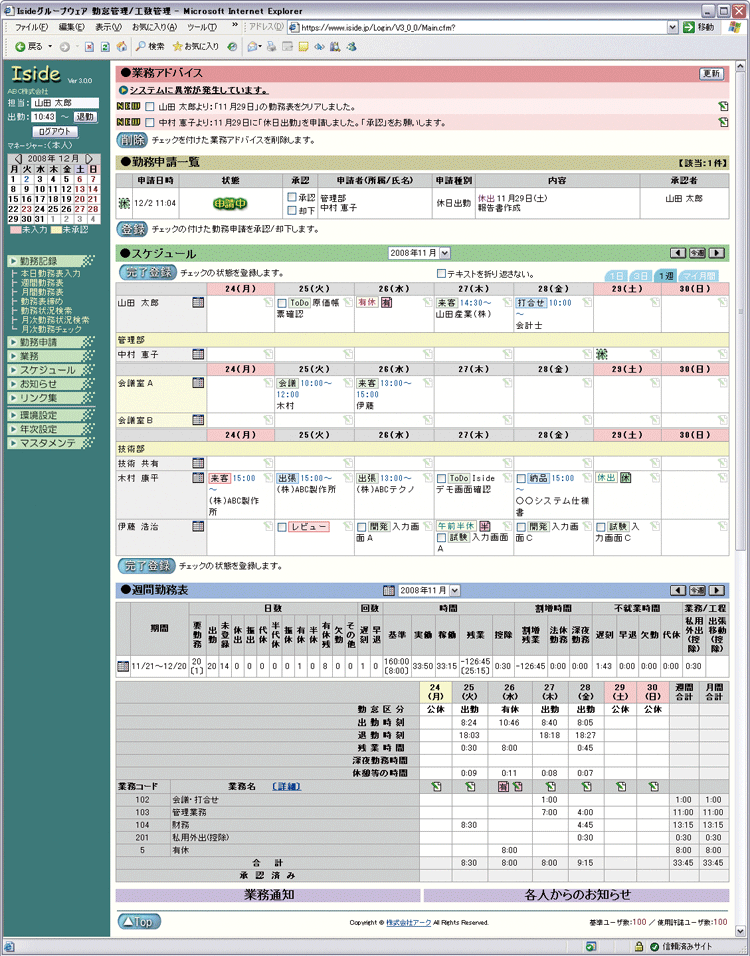Open the browser Home icon
The image size is (750, 956).
121,46
